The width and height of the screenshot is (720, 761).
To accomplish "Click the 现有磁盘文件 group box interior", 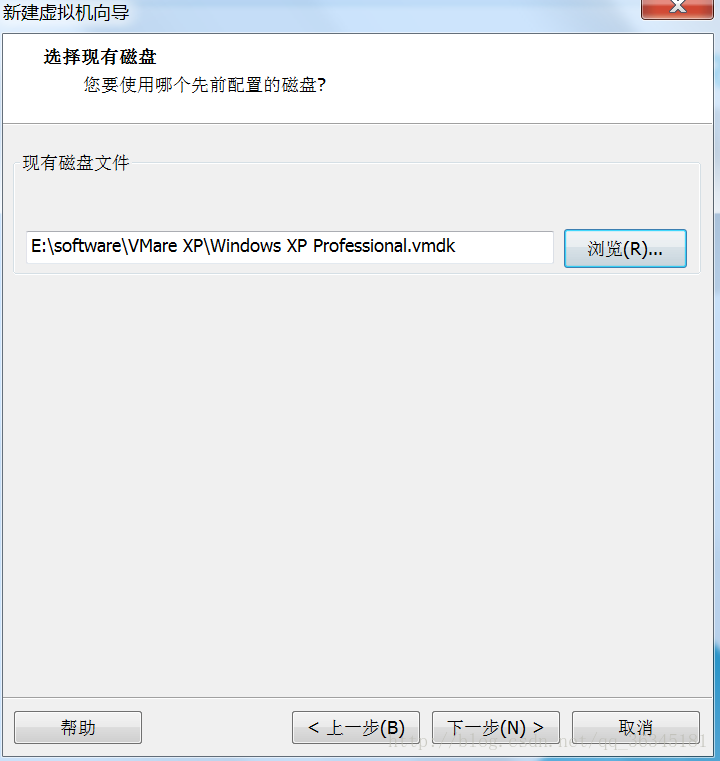I will click(x=357, y=199).
